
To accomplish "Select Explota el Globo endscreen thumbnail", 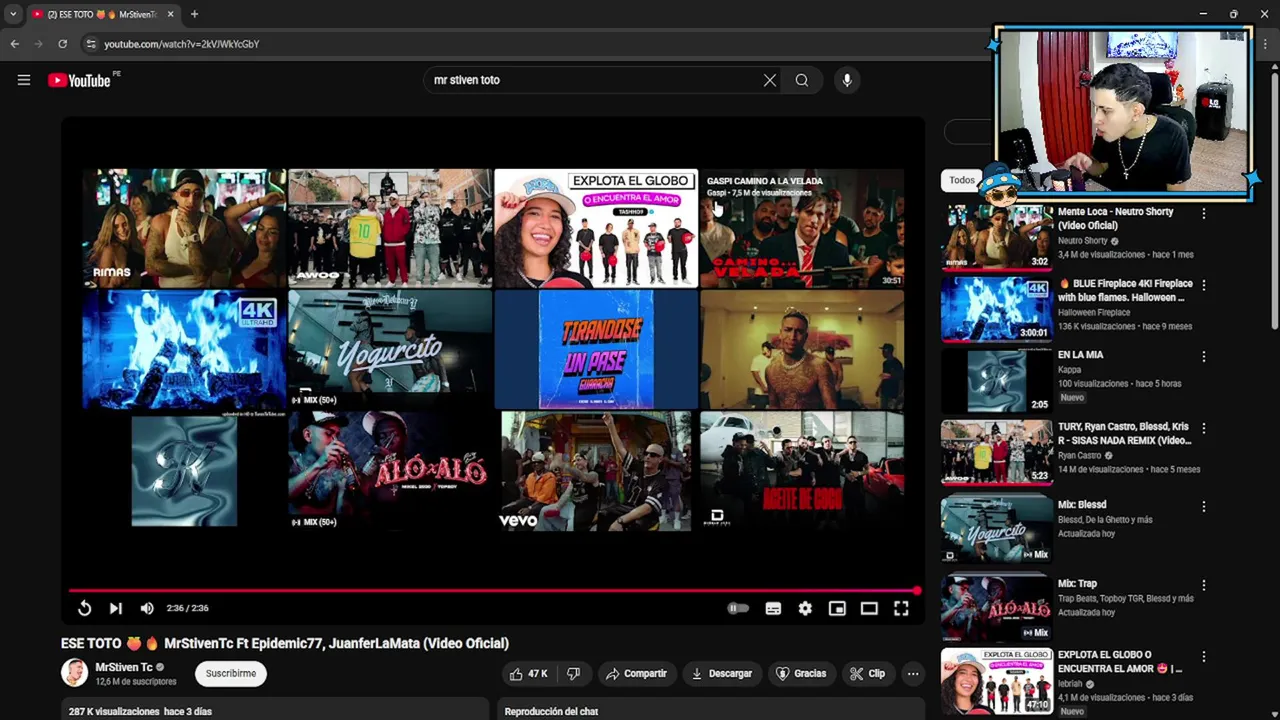I will pos(596,229).
